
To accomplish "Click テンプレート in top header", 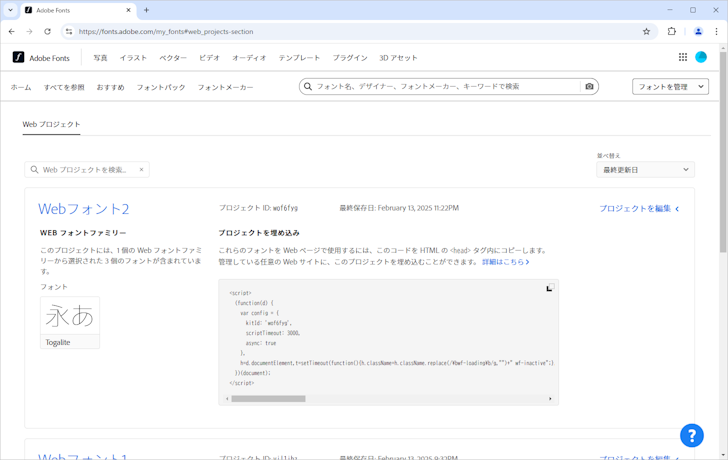I will coord(299,58).
